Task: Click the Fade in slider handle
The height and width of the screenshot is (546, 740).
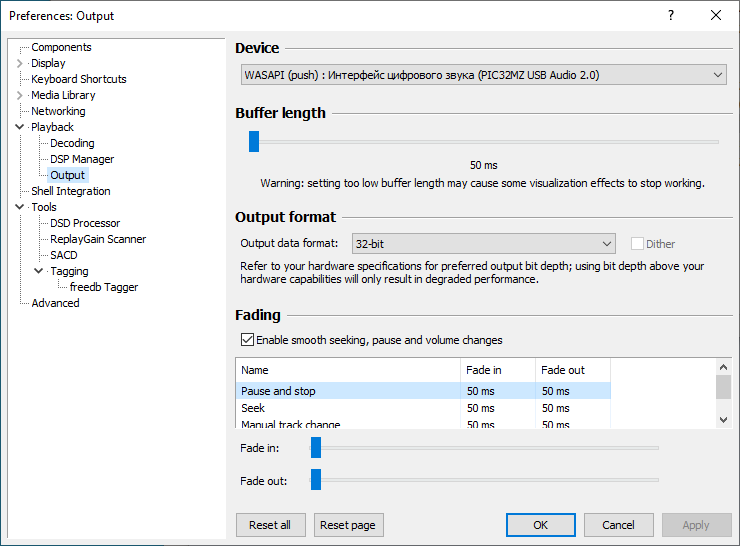Action: pos(315,447)
